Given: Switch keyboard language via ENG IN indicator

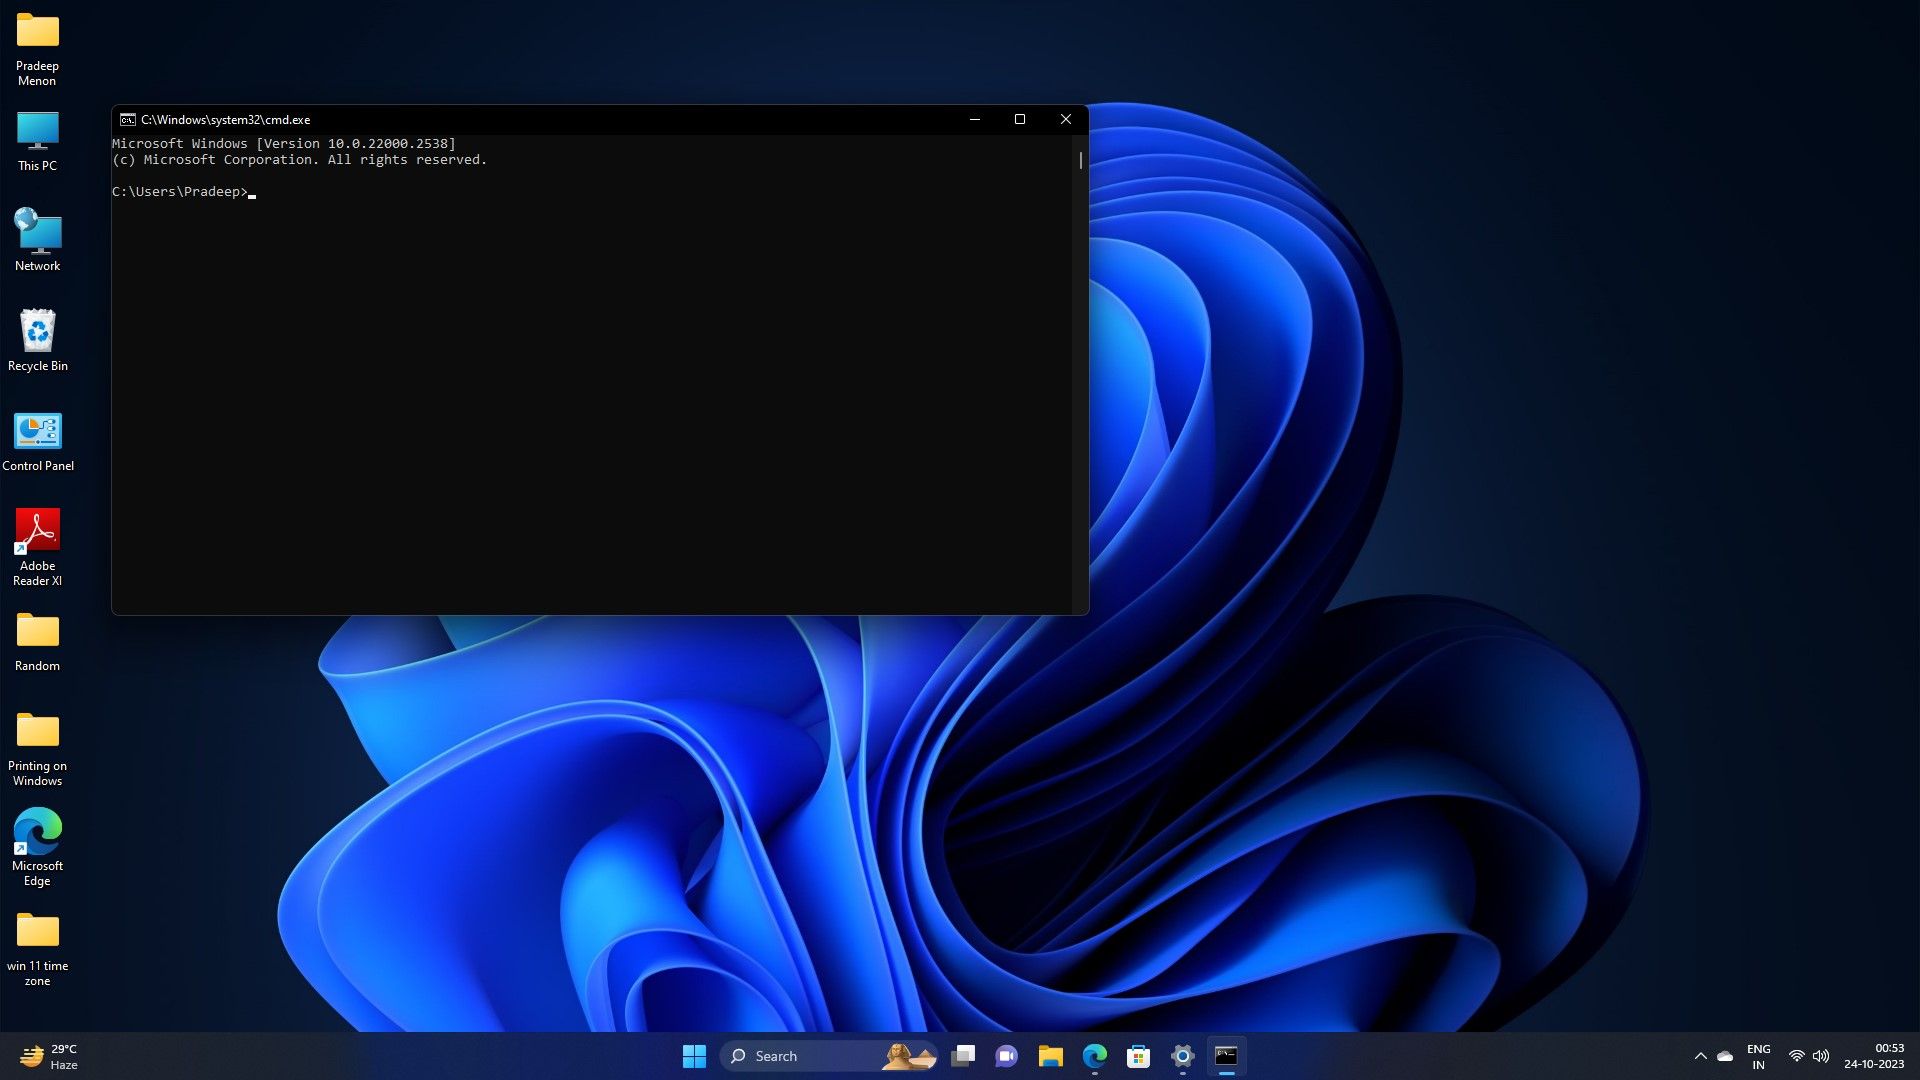Looking at the screenshot, I should pyautogui.click(x=1758, y=1056).
